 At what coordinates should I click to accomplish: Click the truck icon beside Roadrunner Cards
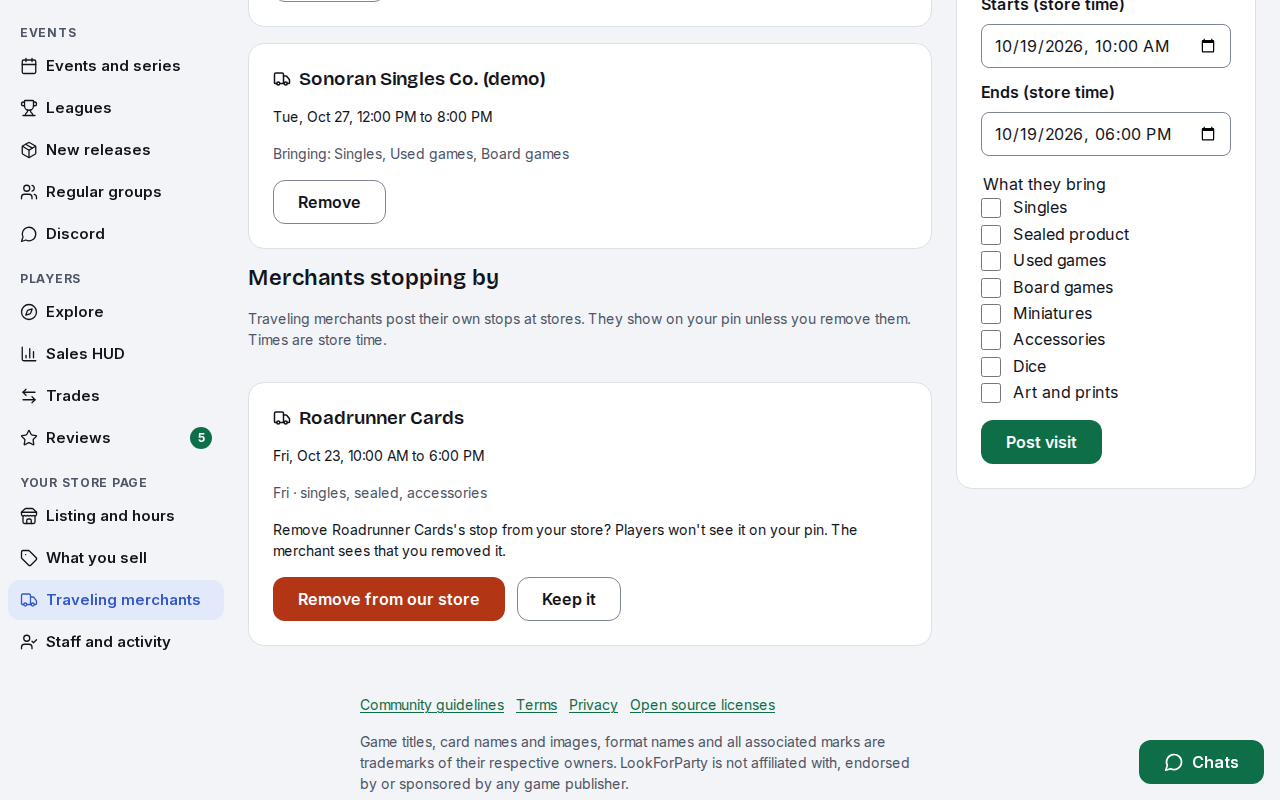point(282,418)
